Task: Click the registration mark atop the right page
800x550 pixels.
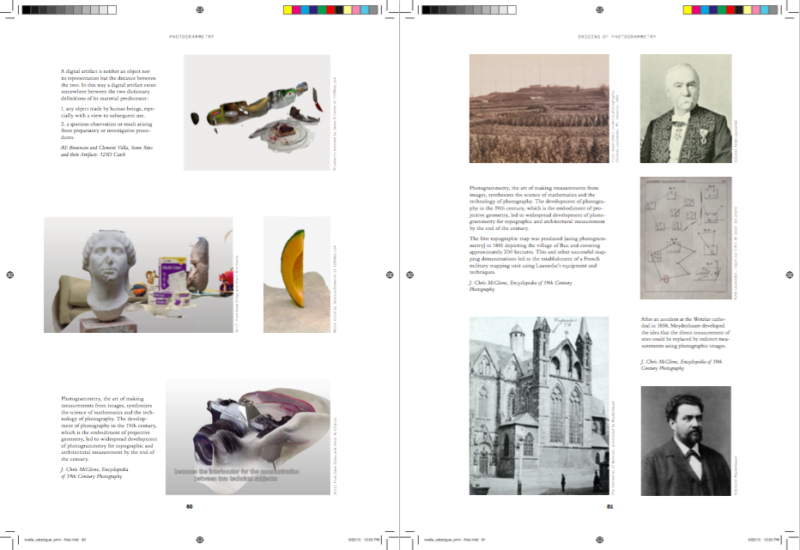Action: 600,10
